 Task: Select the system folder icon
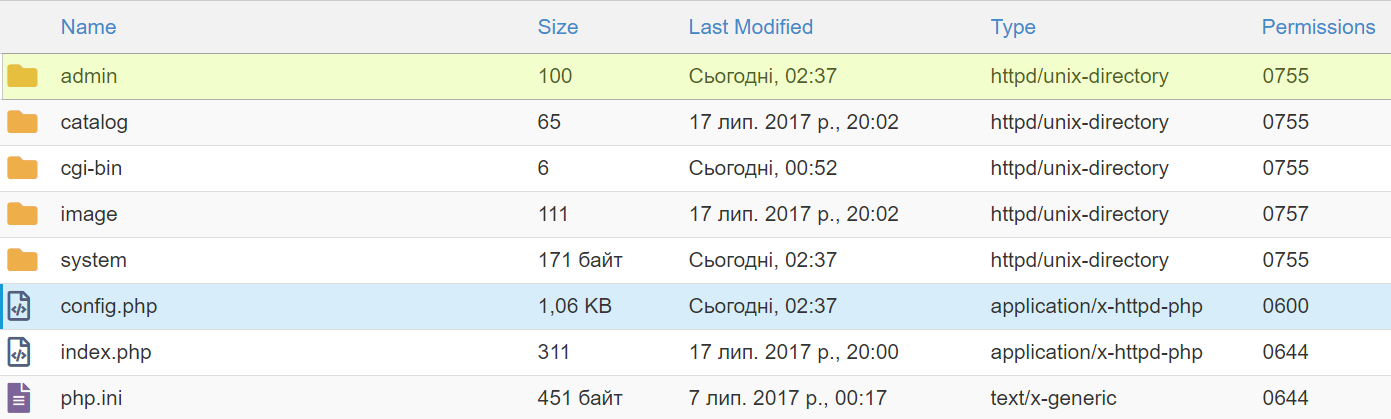point(22,260)
